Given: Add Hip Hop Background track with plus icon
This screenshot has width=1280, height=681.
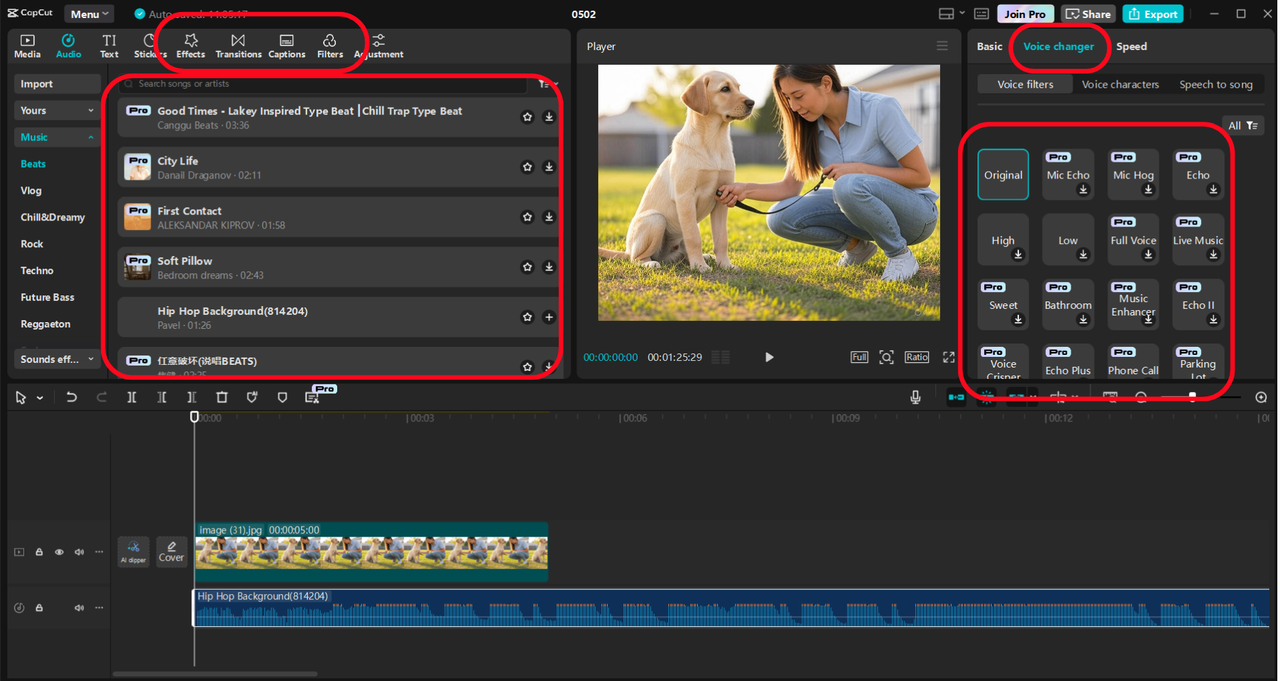Looking at the screenshot, I should click(x=549, y=317).
